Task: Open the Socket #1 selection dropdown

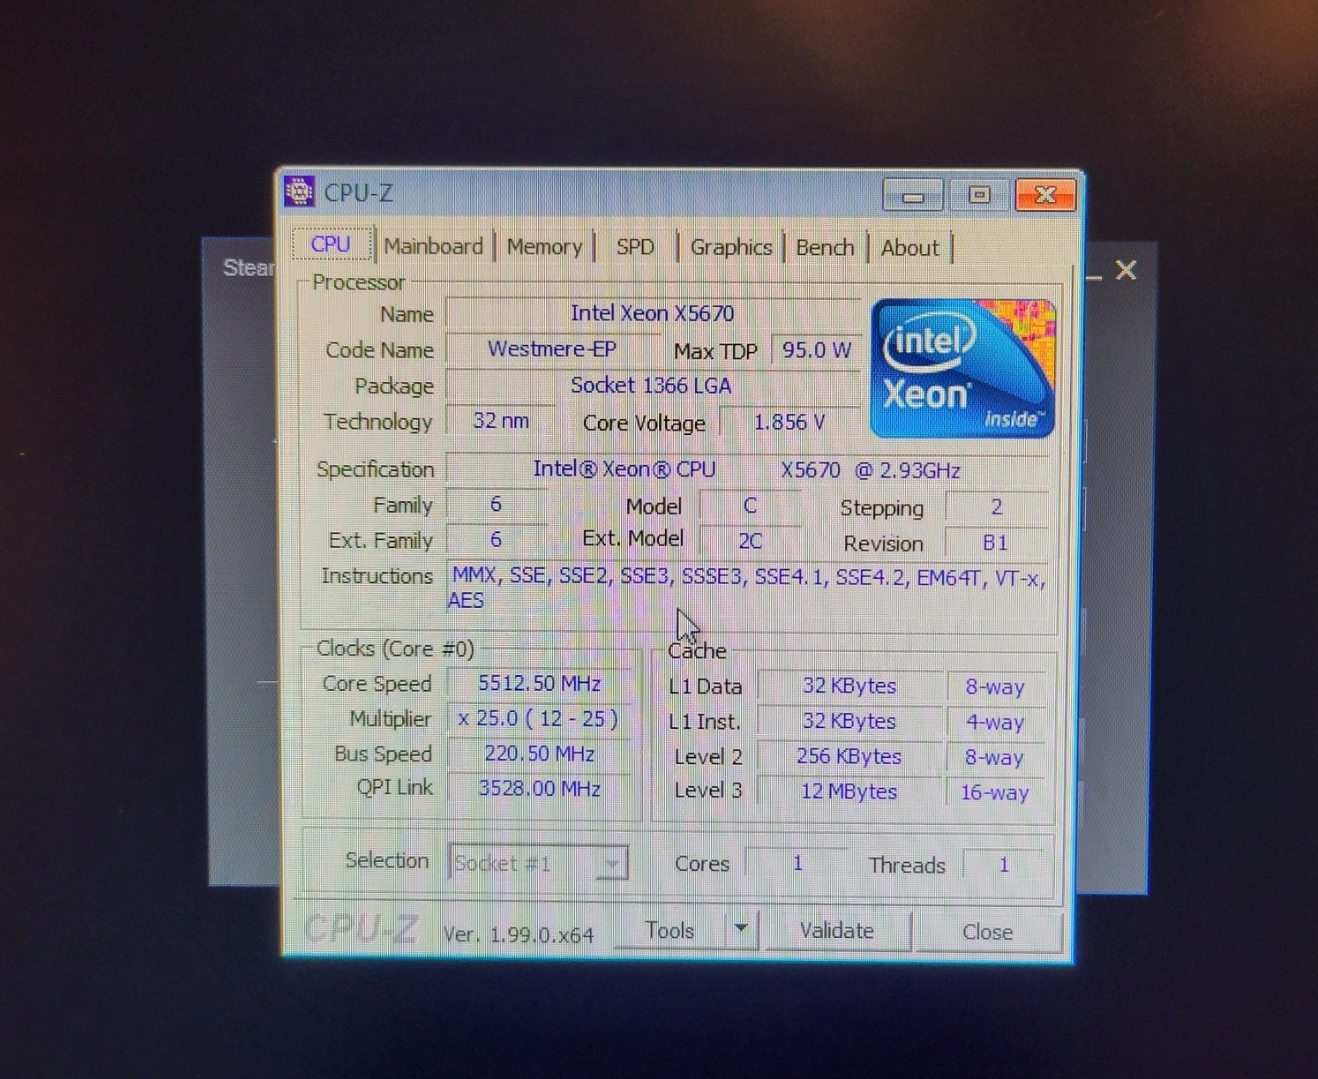Action: [x=538, y=863]
